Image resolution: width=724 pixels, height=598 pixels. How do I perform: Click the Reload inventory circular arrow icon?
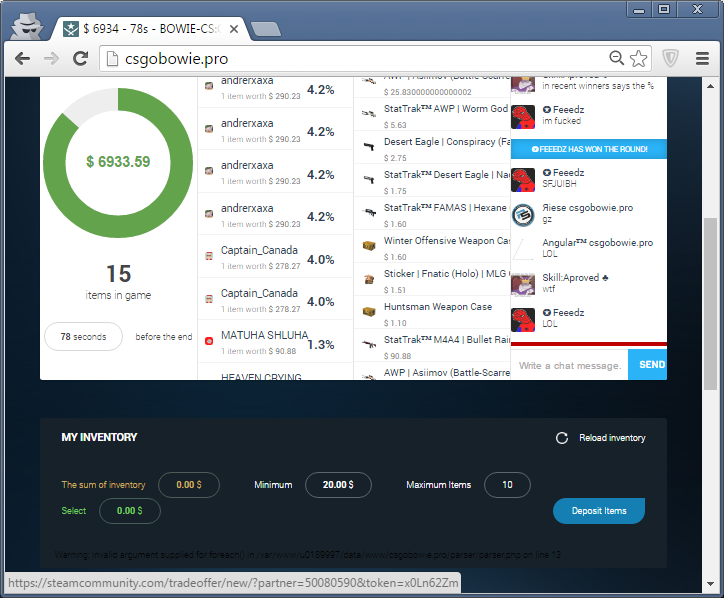click(562, 438)
